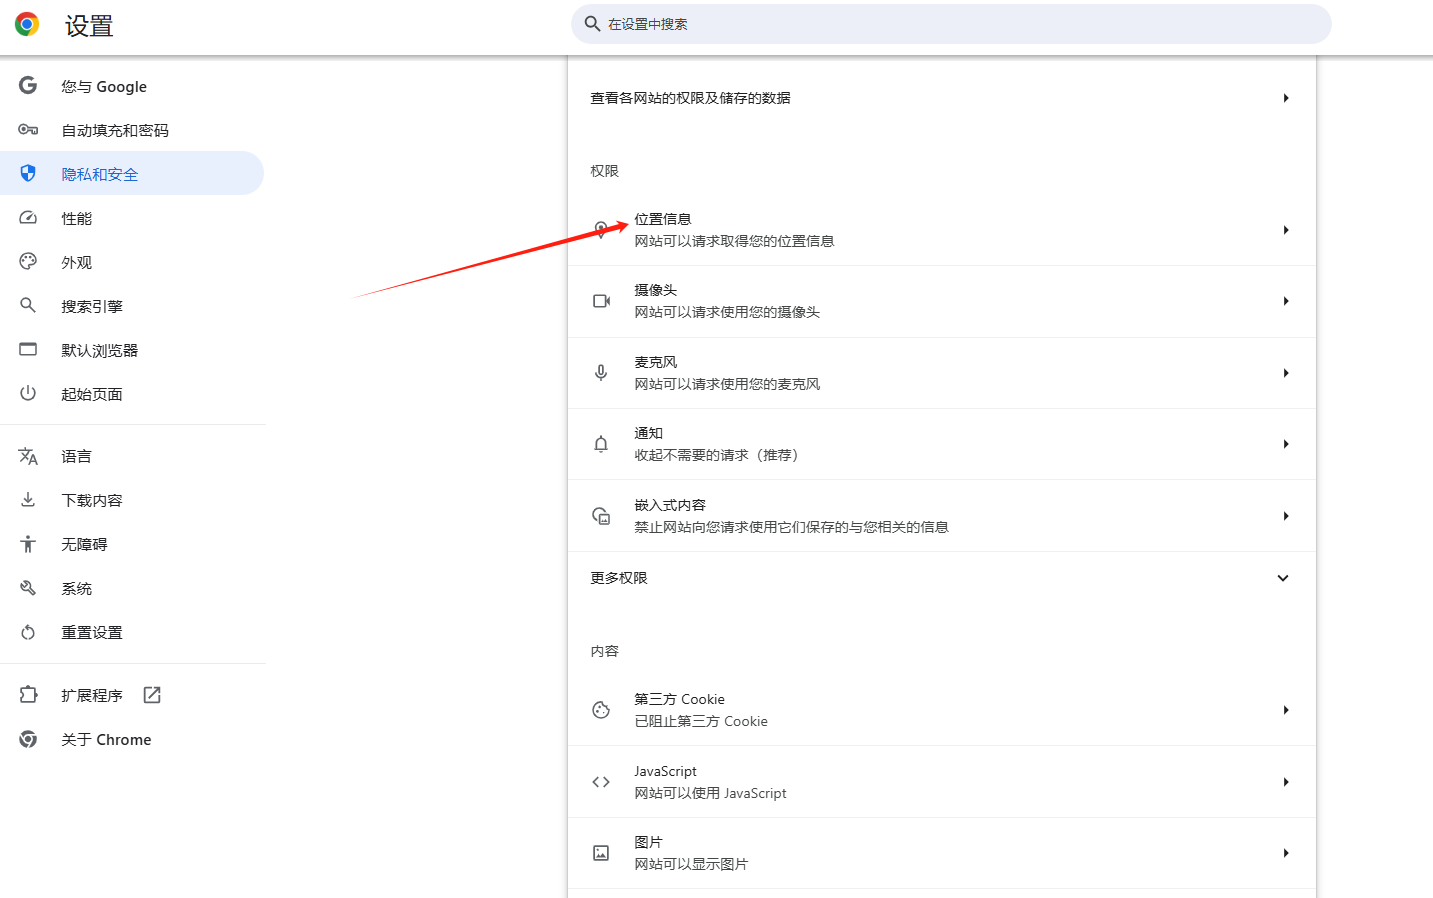Click the 内容 section heading

[604, 651]
